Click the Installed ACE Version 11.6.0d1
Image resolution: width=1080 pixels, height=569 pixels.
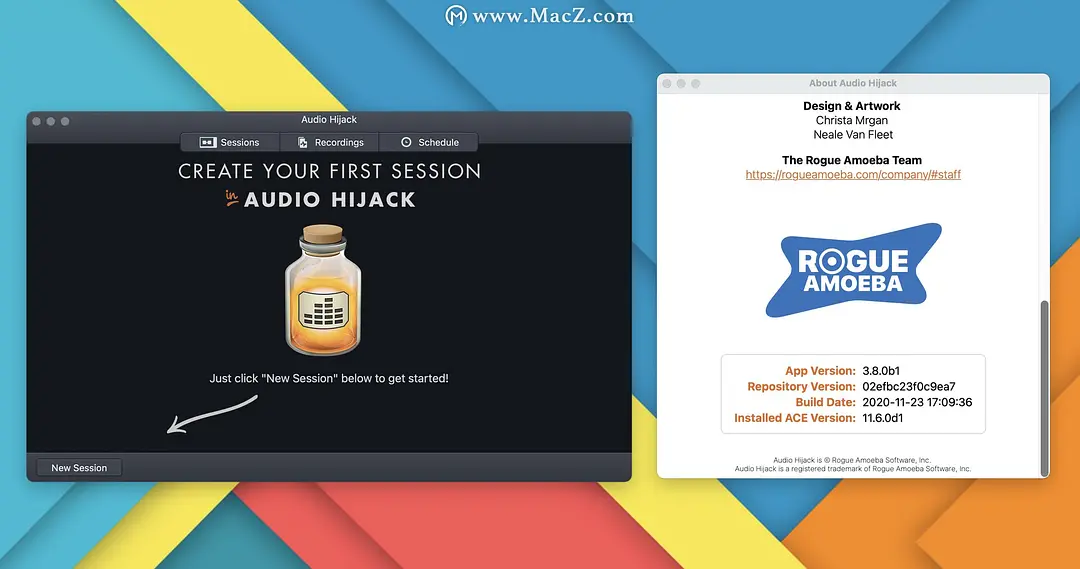pyautogui.click(x=882, y=418)
